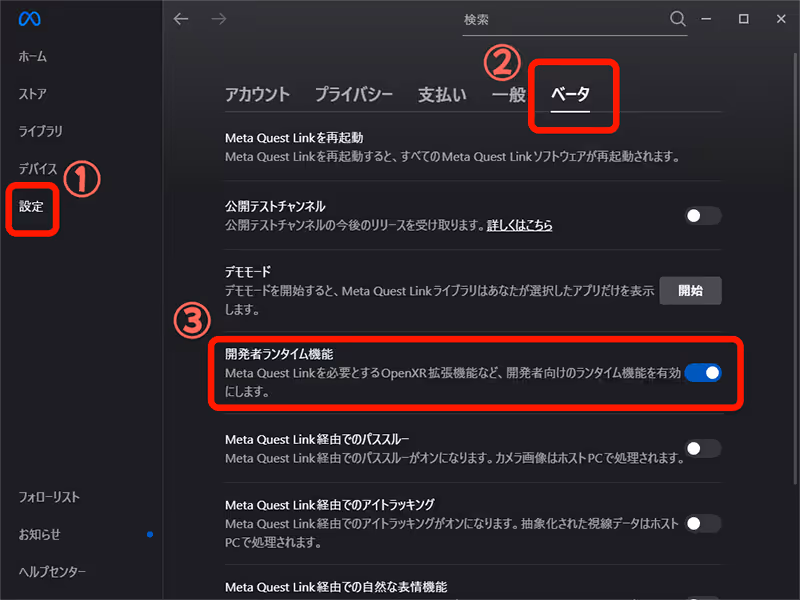Screen dimensions: 800x600
Task: Switch to the ベータ tab
Action: tap(571, 95)
